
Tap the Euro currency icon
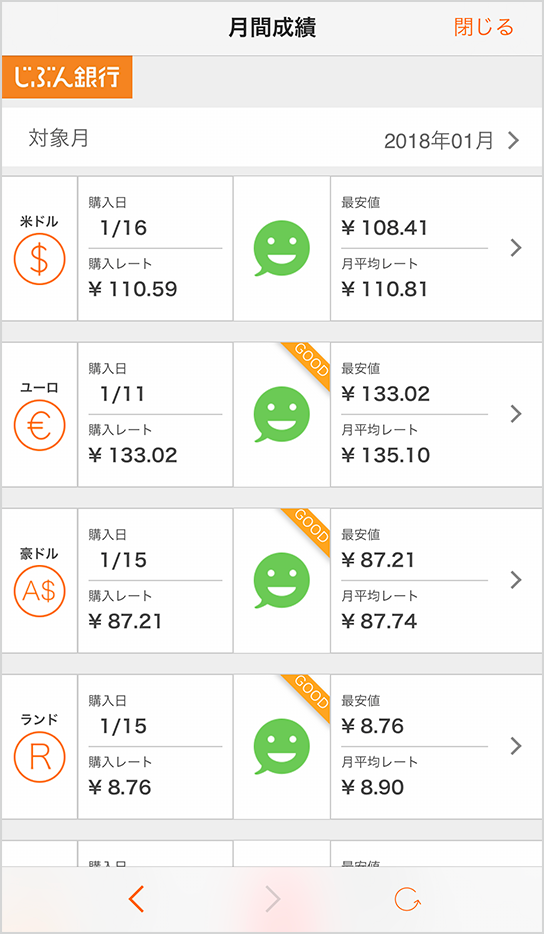39,425
